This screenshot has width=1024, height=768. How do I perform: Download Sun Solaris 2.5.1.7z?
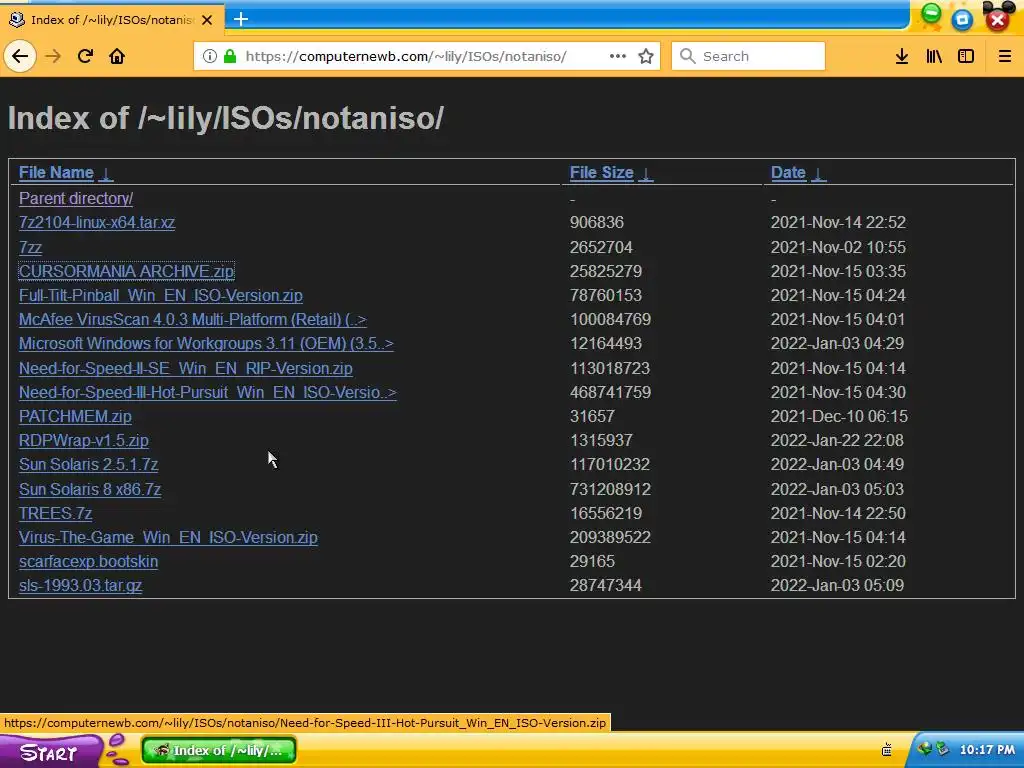88,464
